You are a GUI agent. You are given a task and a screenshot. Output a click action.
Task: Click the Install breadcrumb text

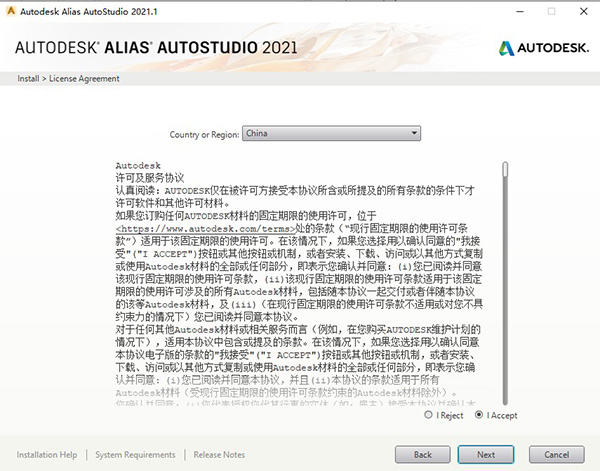tap(28, 78)
